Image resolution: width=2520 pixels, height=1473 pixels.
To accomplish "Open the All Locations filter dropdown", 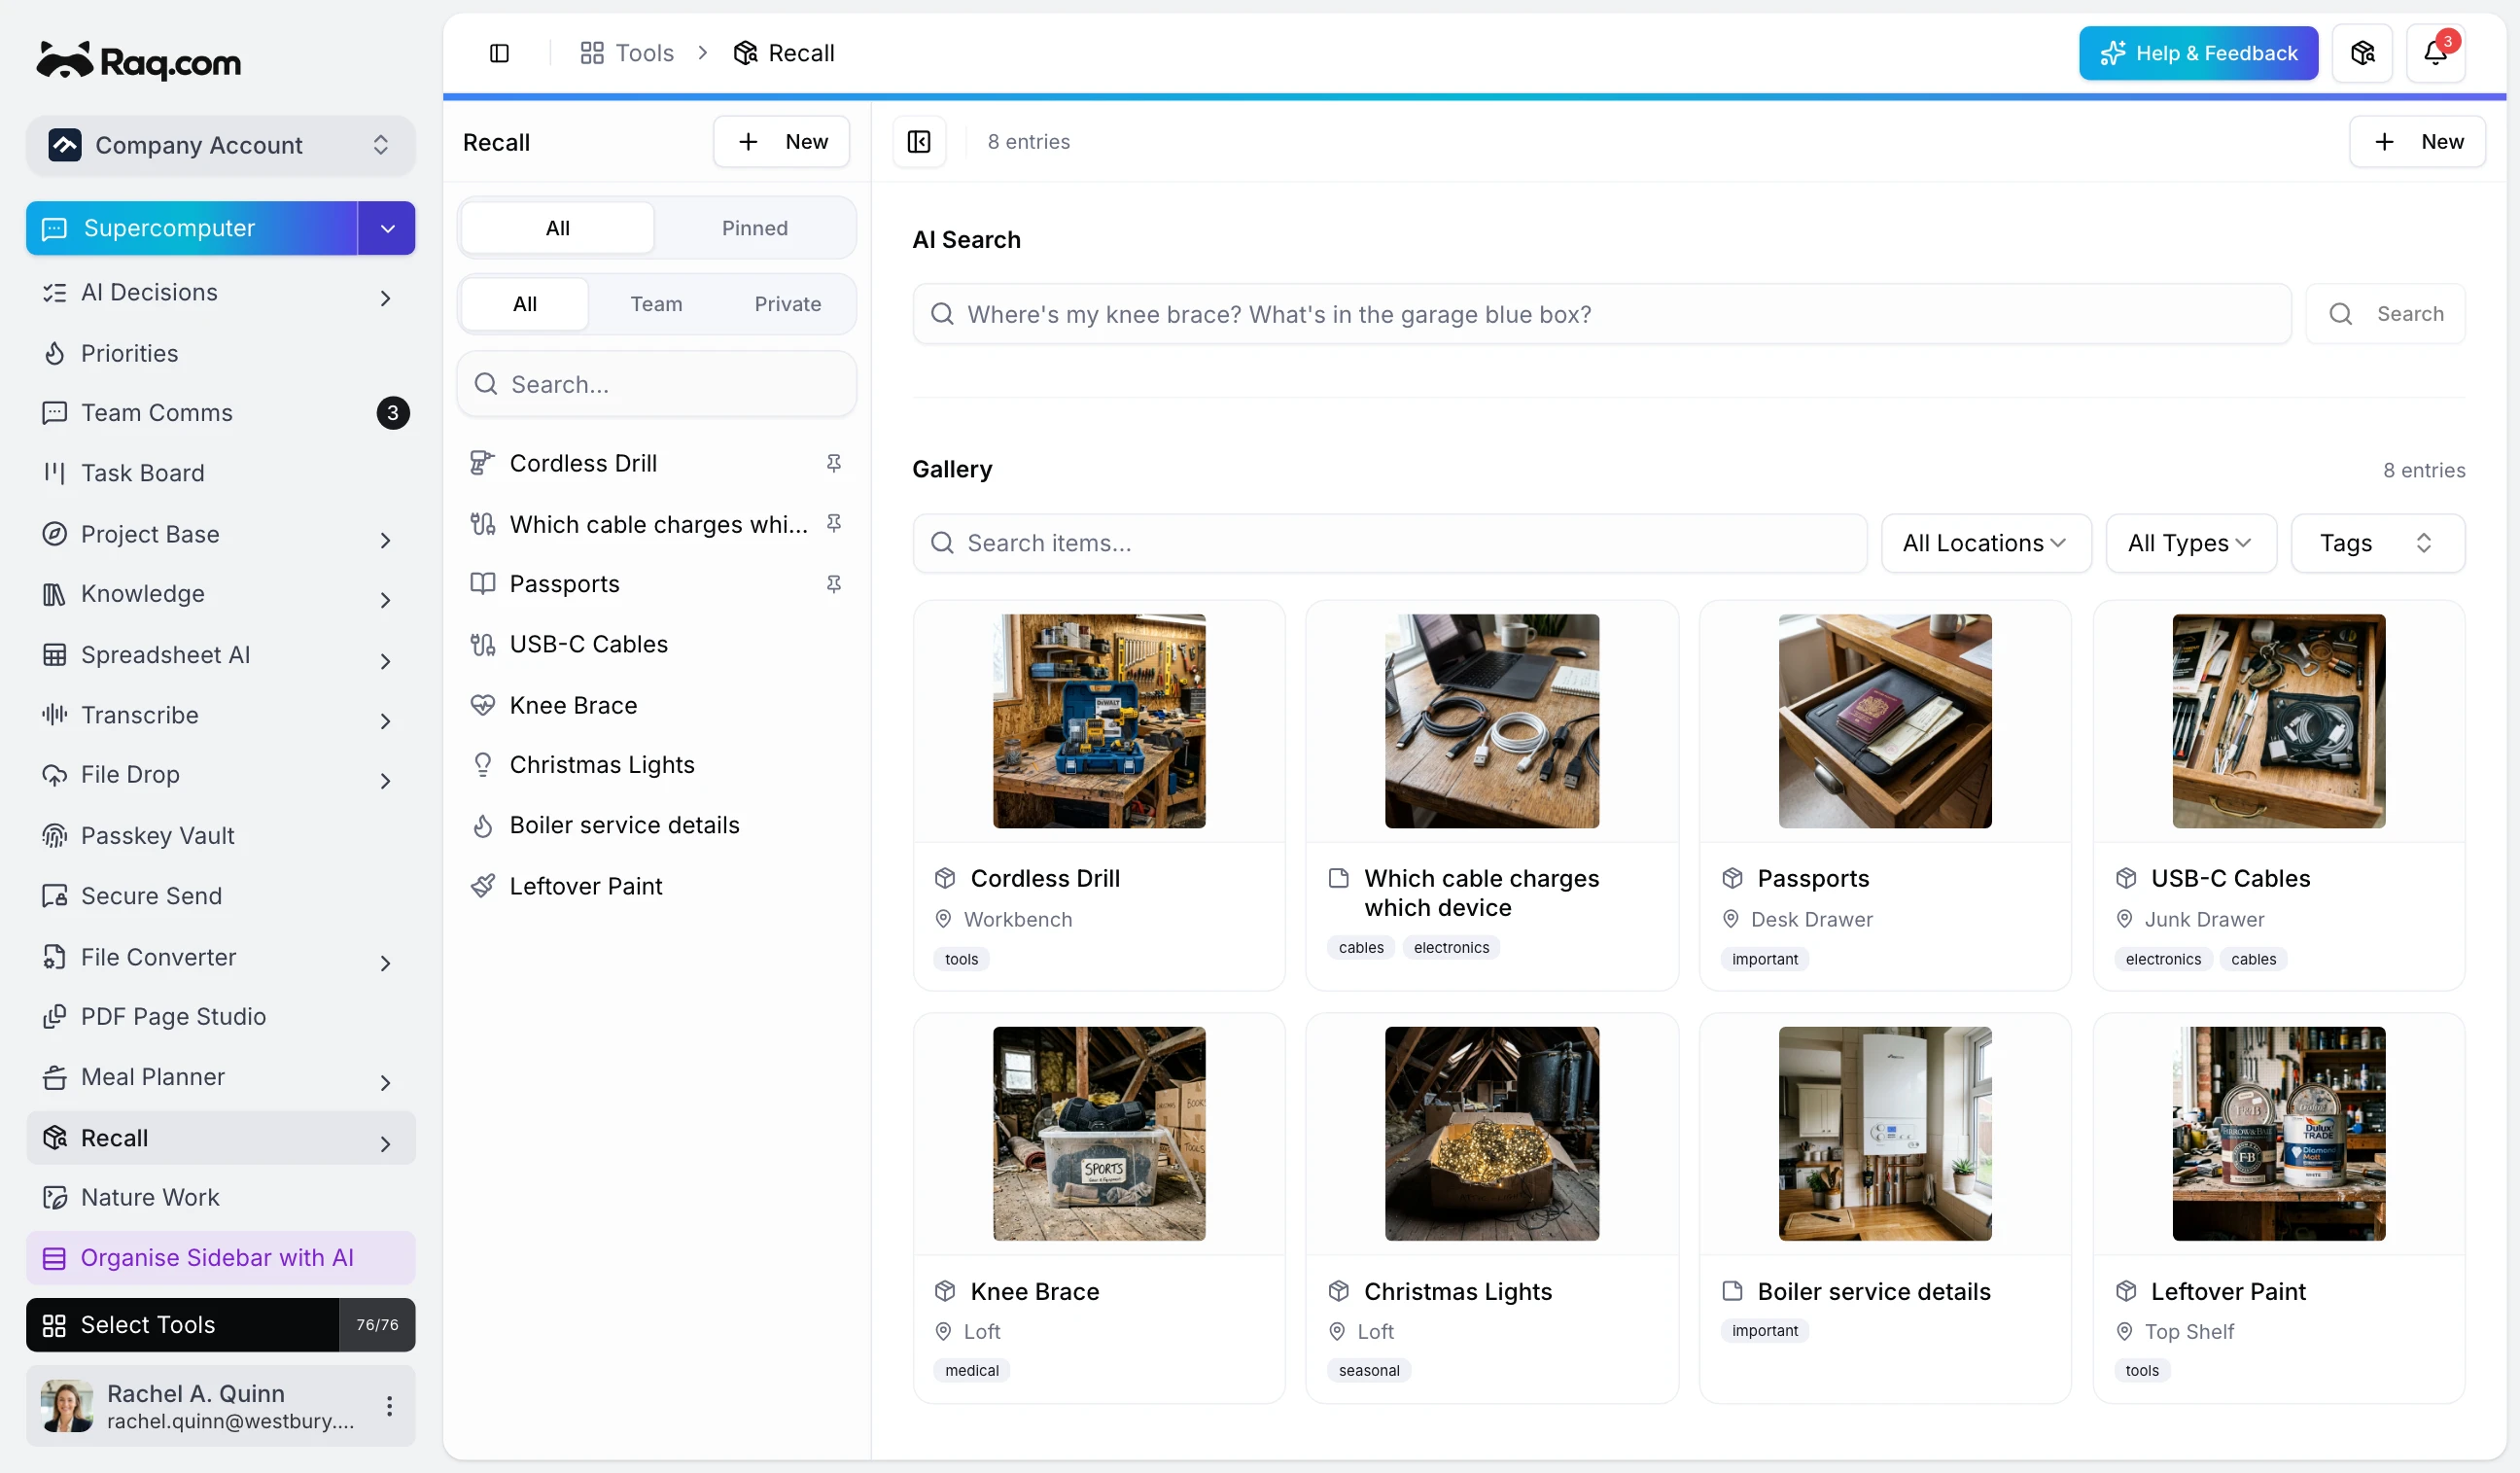I will pos(1985,543).
